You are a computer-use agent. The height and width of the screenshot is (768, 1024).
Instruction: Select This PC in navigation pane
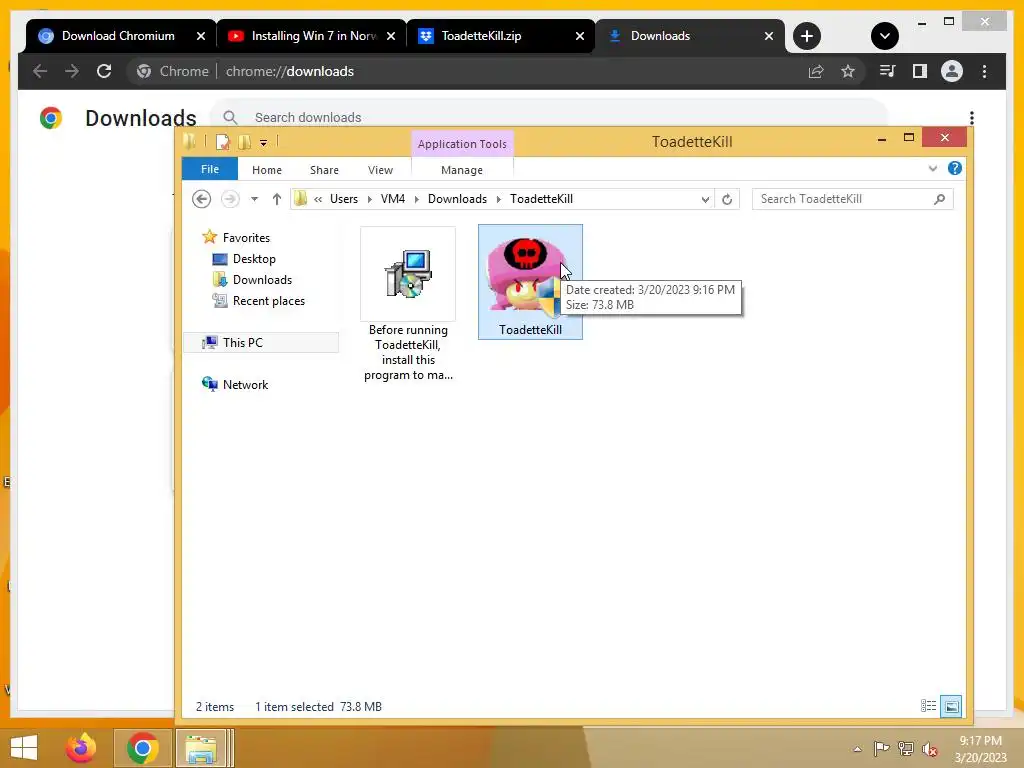(x=261, y=342)
